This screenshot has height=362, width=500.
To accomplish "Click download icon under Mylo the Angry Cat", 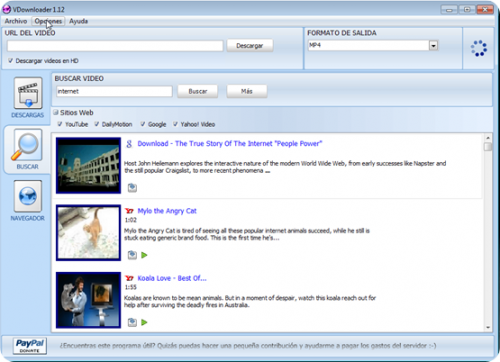I will pyautogui.click(x=132, y=255).
